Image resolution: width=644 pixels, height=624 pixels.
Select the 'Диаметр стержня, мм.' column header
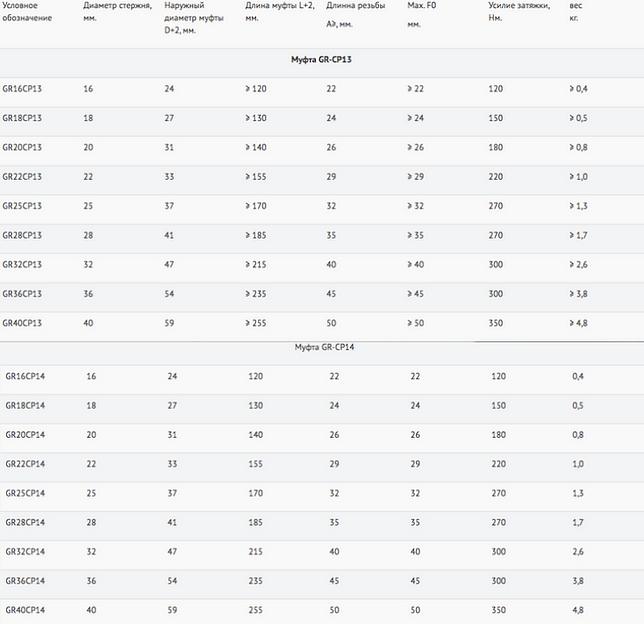click(x=118, y=12)
